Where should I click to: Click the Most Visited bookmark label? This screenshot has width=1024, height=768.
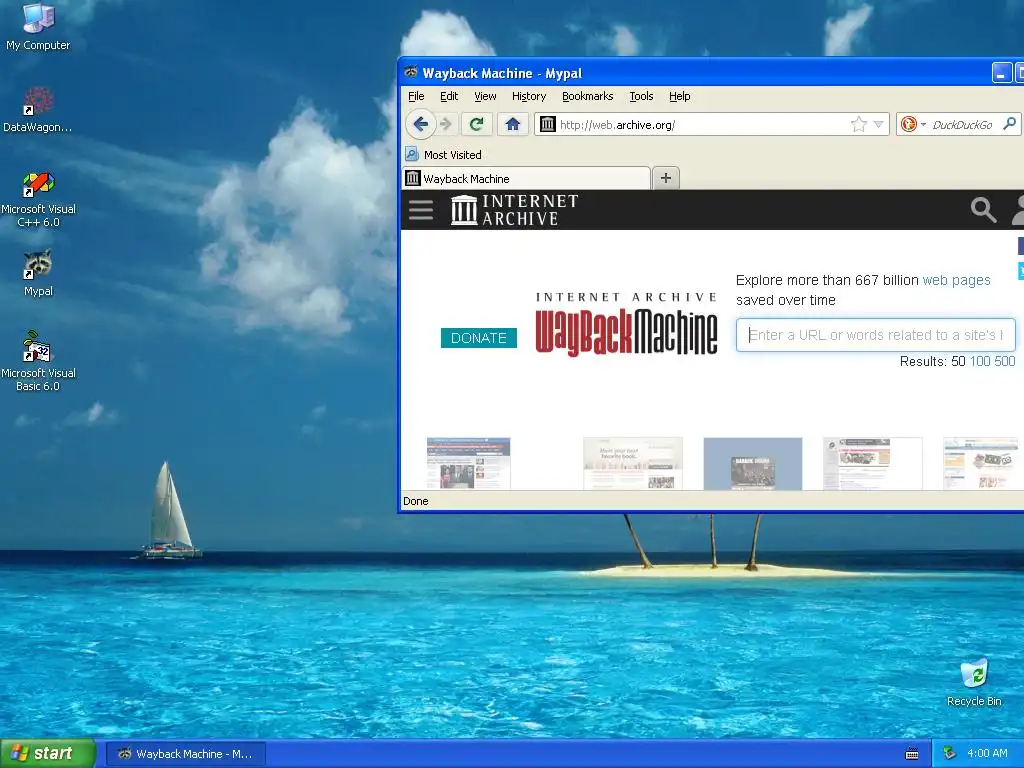(x=453, y=155)
